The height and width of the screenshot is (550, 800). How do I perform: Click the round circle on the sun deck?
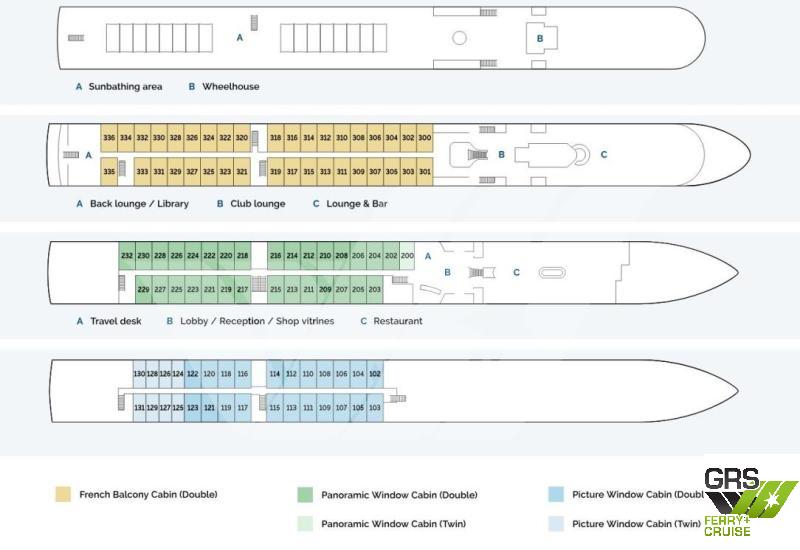[x=459, y=38]
